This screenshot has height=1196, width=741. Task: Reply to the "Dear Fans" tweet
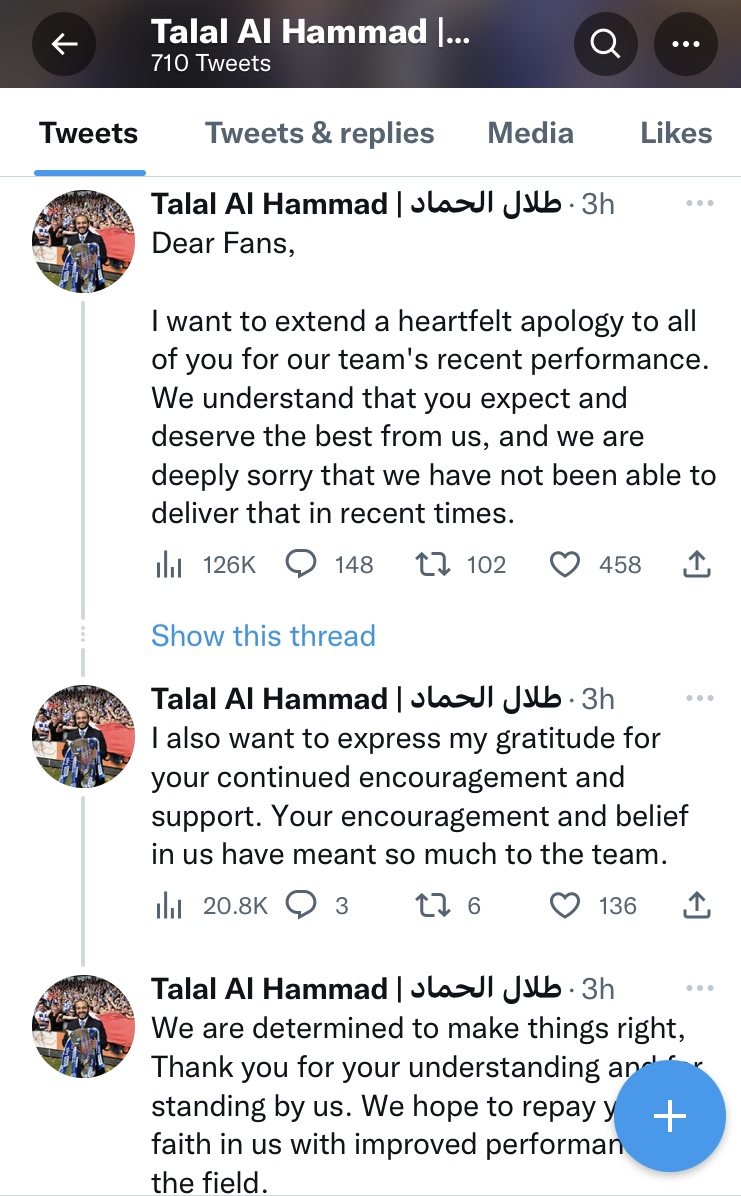click(x=301, y=565)
